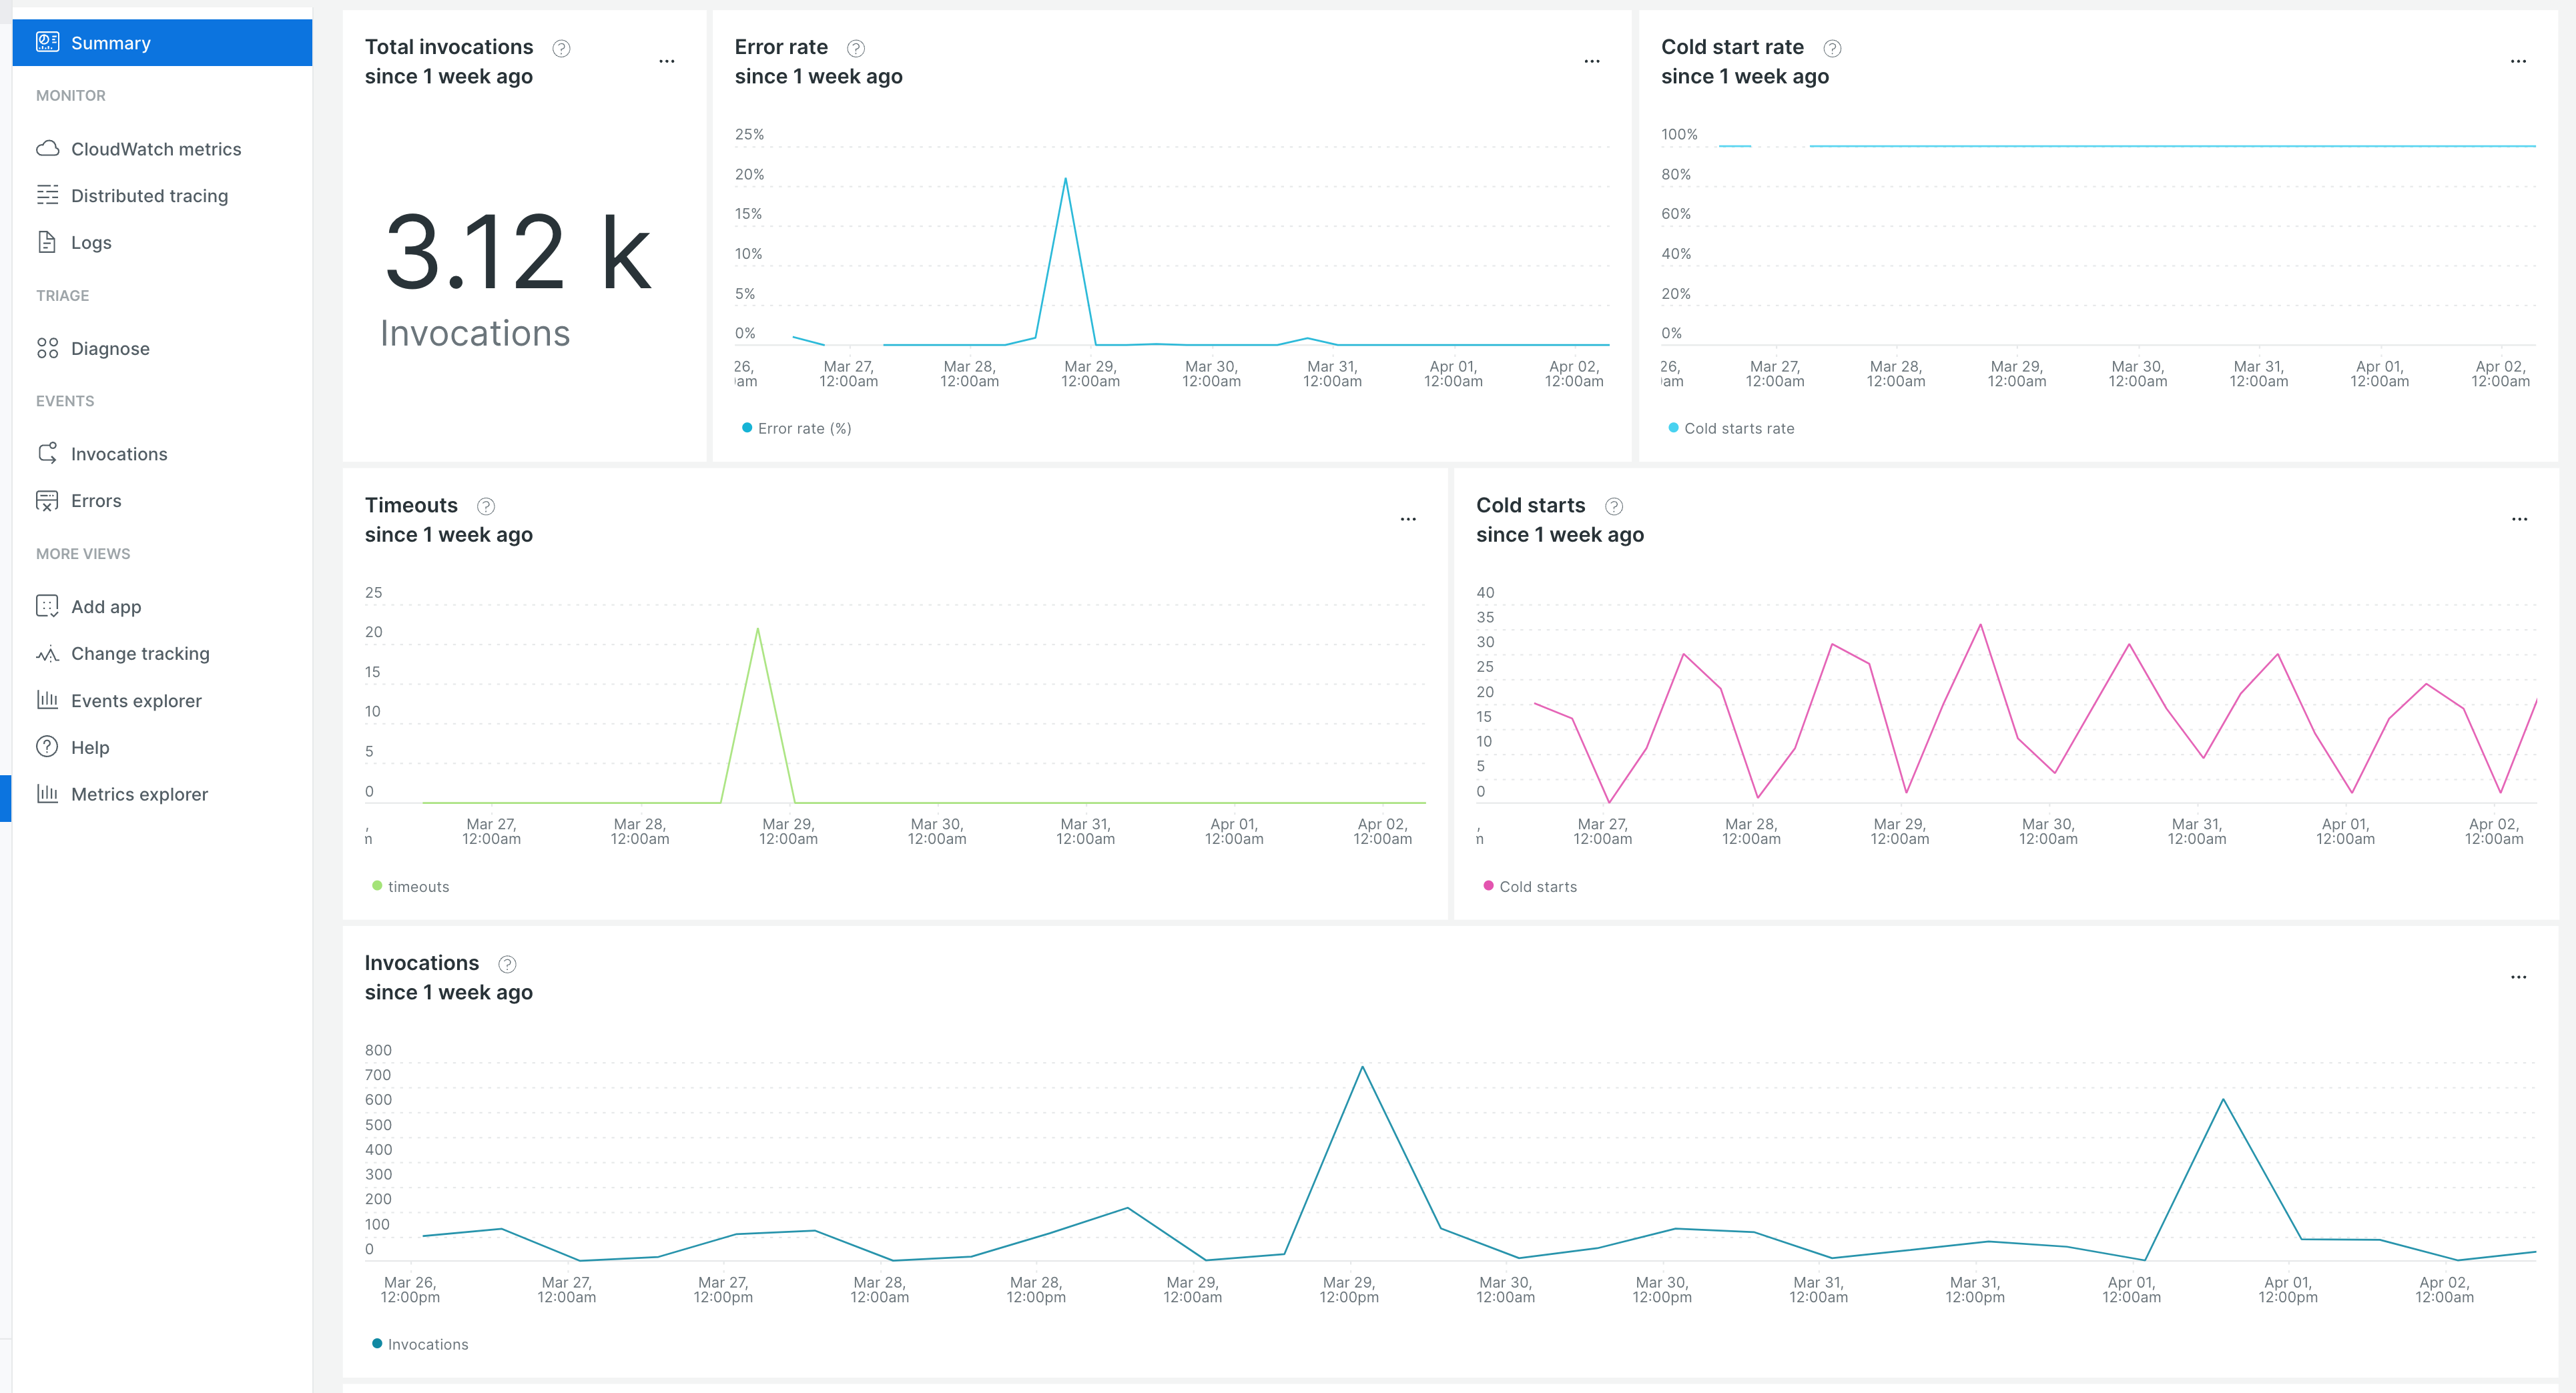Click the Logs document icon

coord(47,242)
